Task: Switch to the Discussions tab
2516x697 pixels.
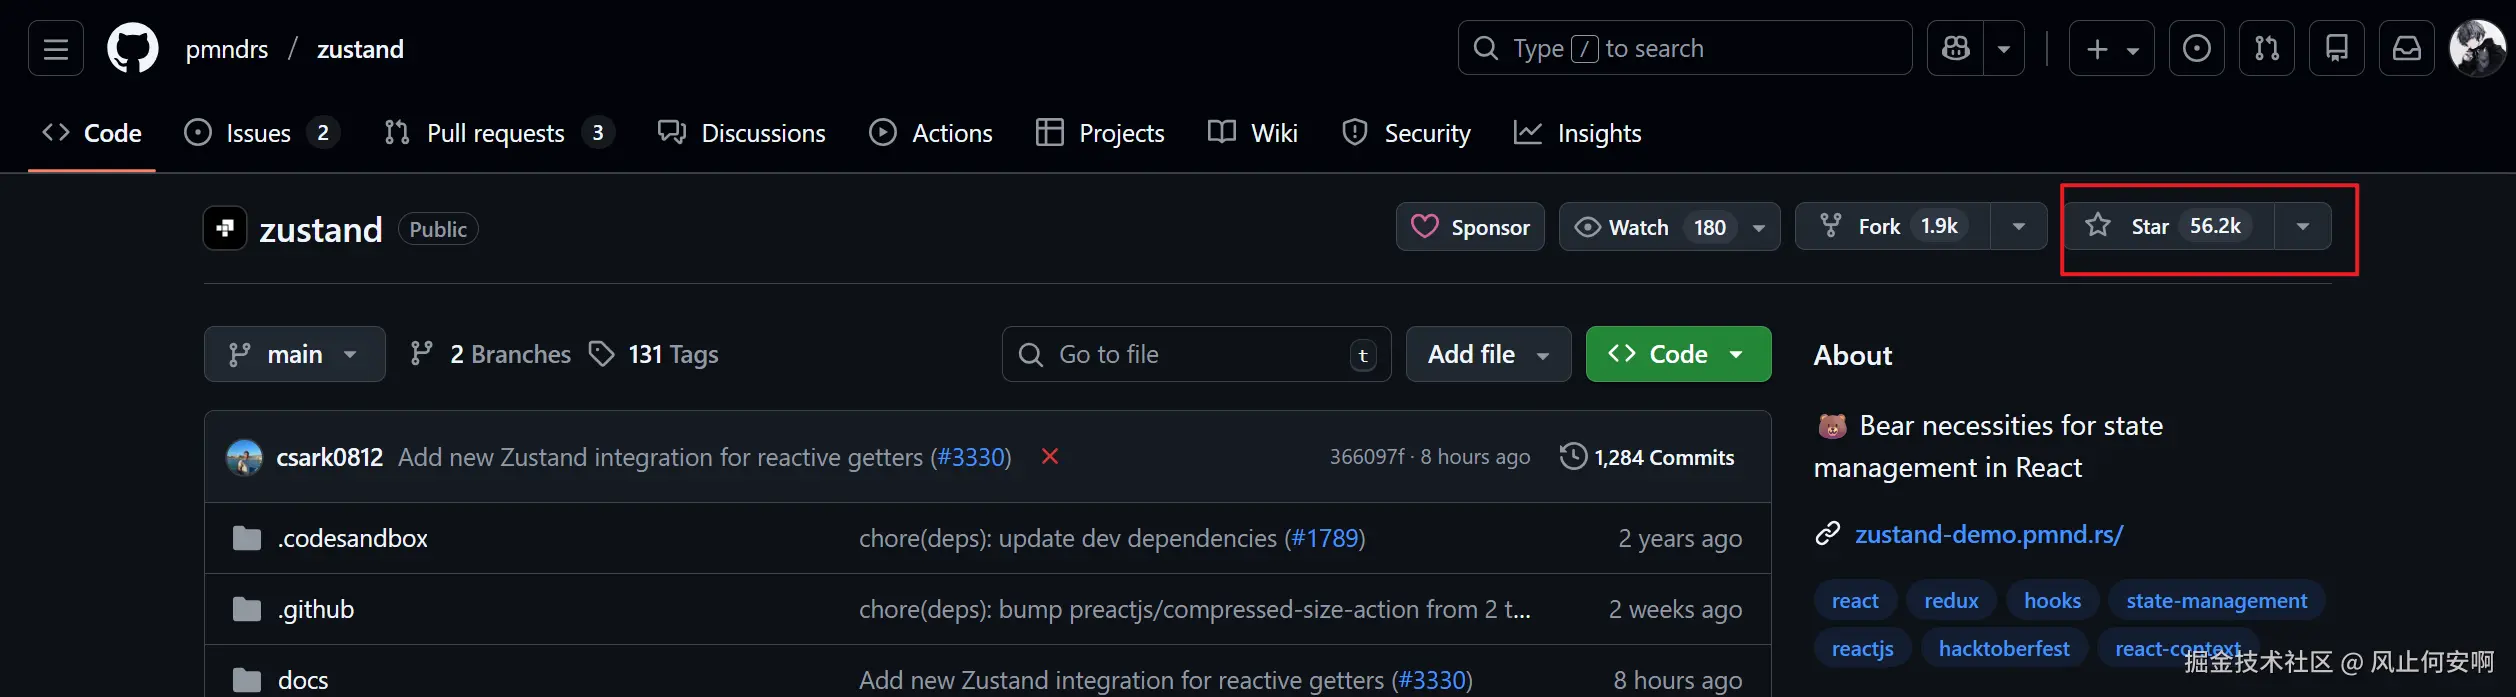Action: tap(742, 133)
